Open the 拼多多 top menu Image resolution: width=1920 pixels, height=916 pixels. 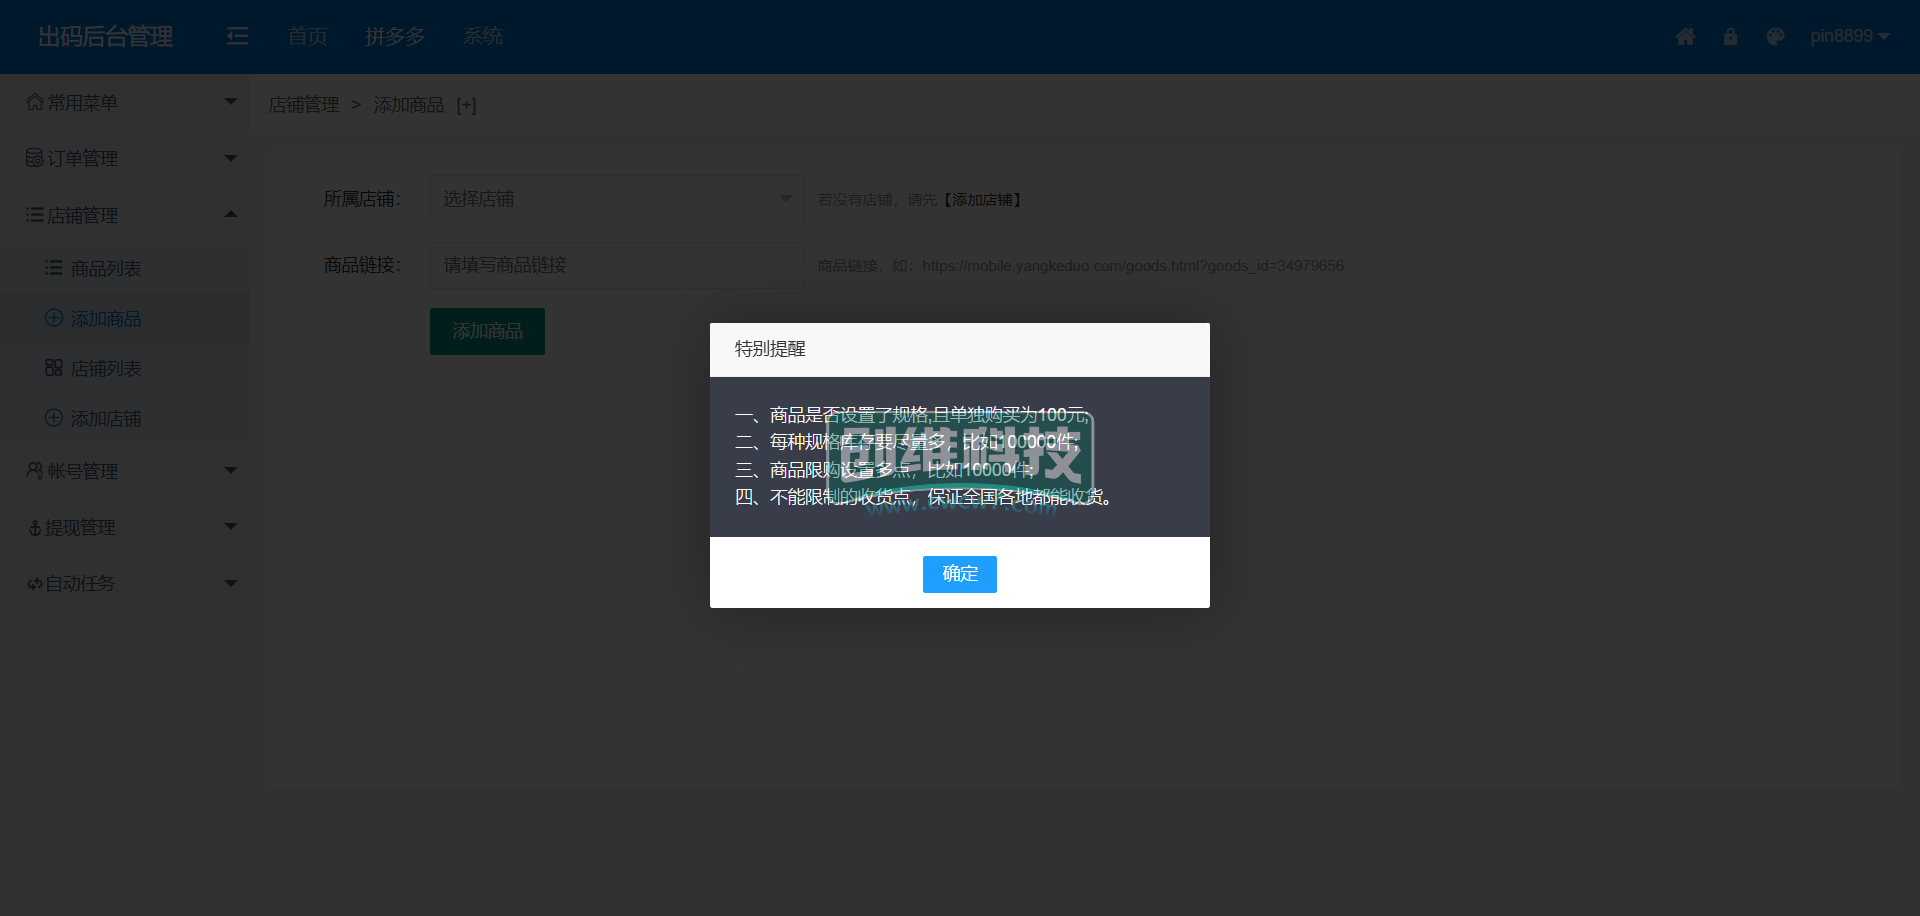[x=395, y=37]
